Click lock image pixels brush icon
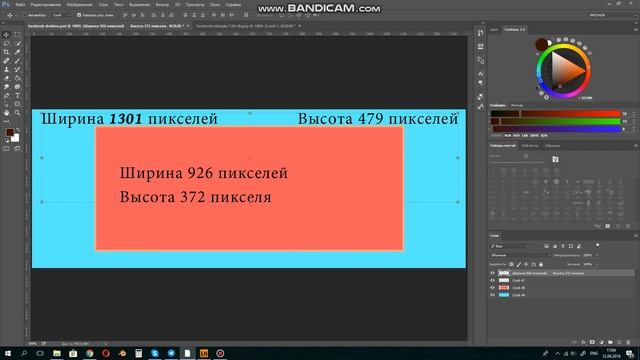 [x=519, y=264]
